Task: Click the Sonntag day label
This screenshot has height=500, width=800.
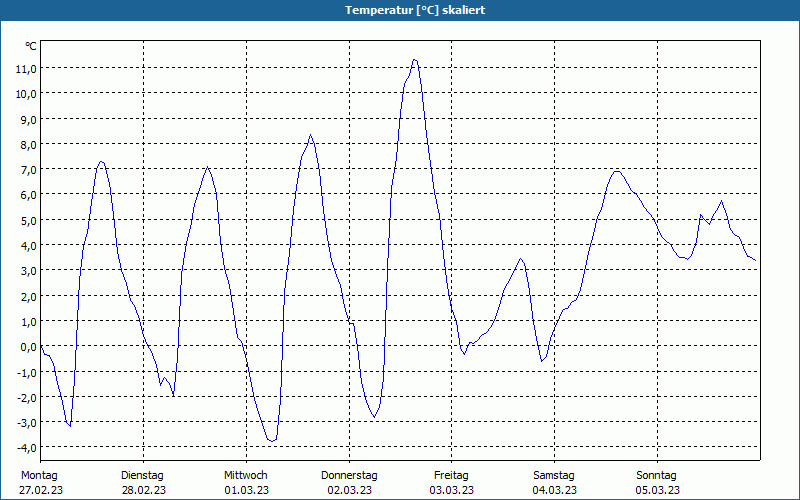Action: (657, 475)
